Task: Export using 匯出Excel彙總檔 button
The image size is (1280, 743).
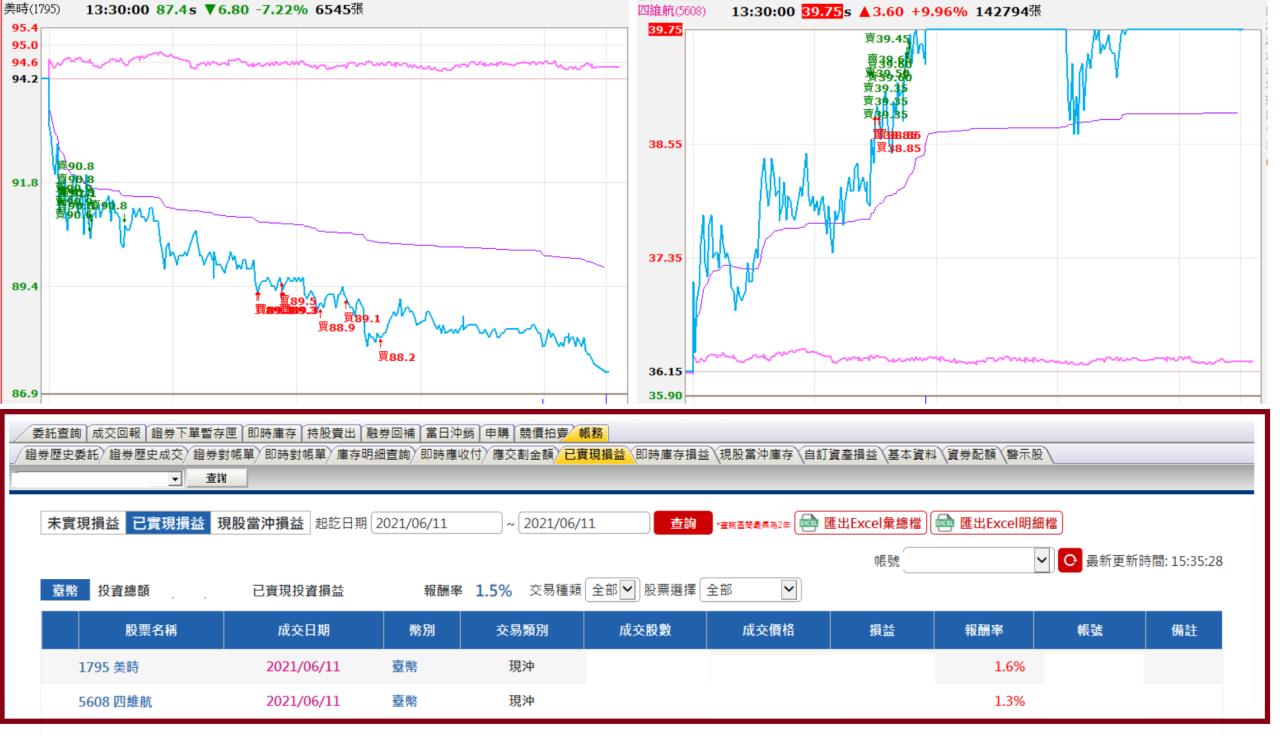Action: tap(860, 523)
